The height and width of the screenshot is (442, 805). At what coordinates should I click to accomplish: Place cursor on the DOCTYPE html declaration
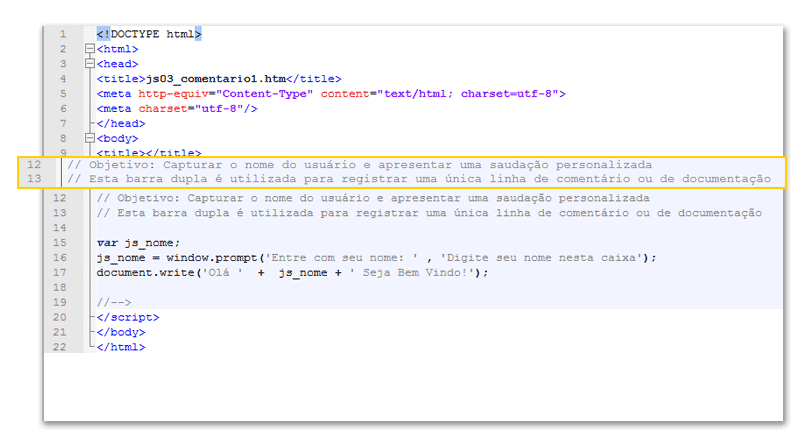pos(149,34)
